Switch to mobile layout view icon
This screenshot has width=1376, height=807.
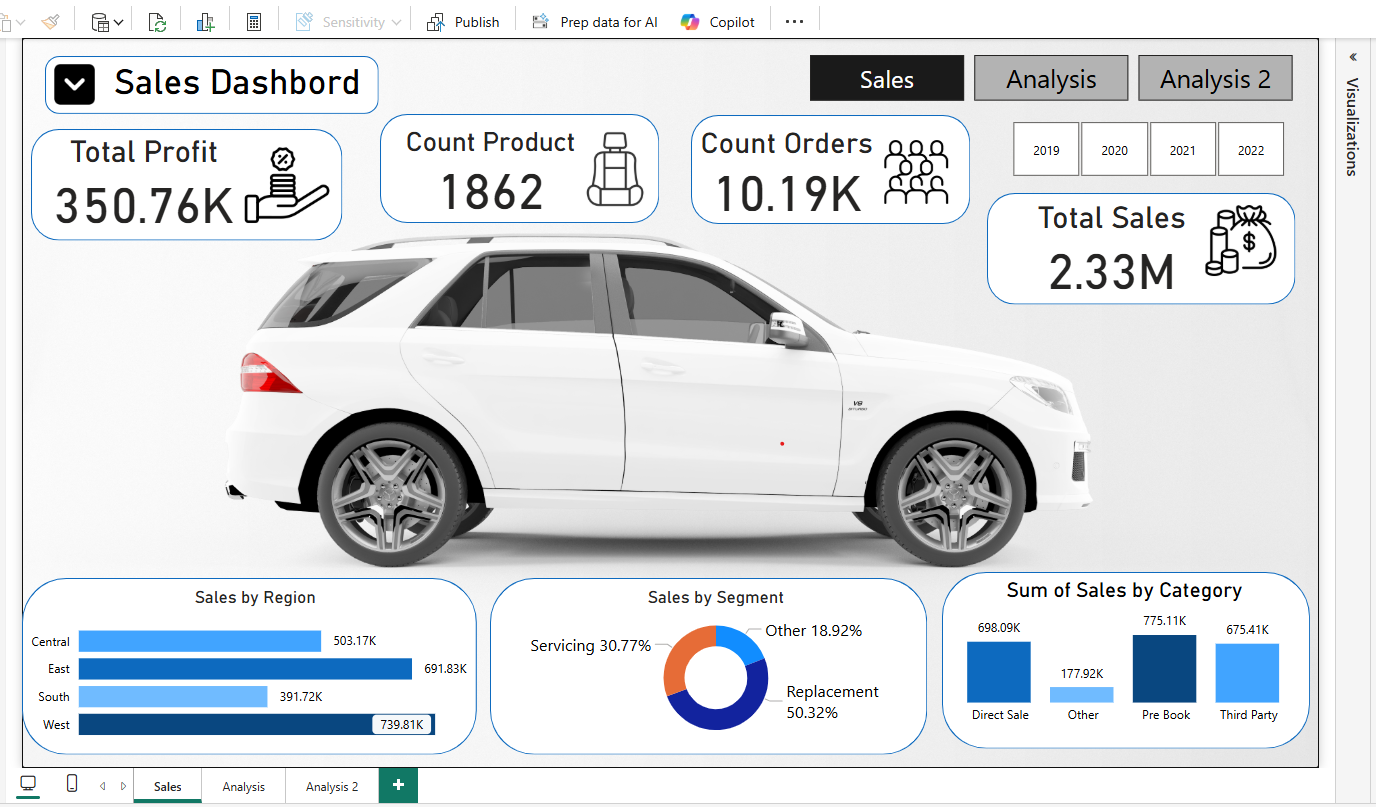click(x=72, y=784)
